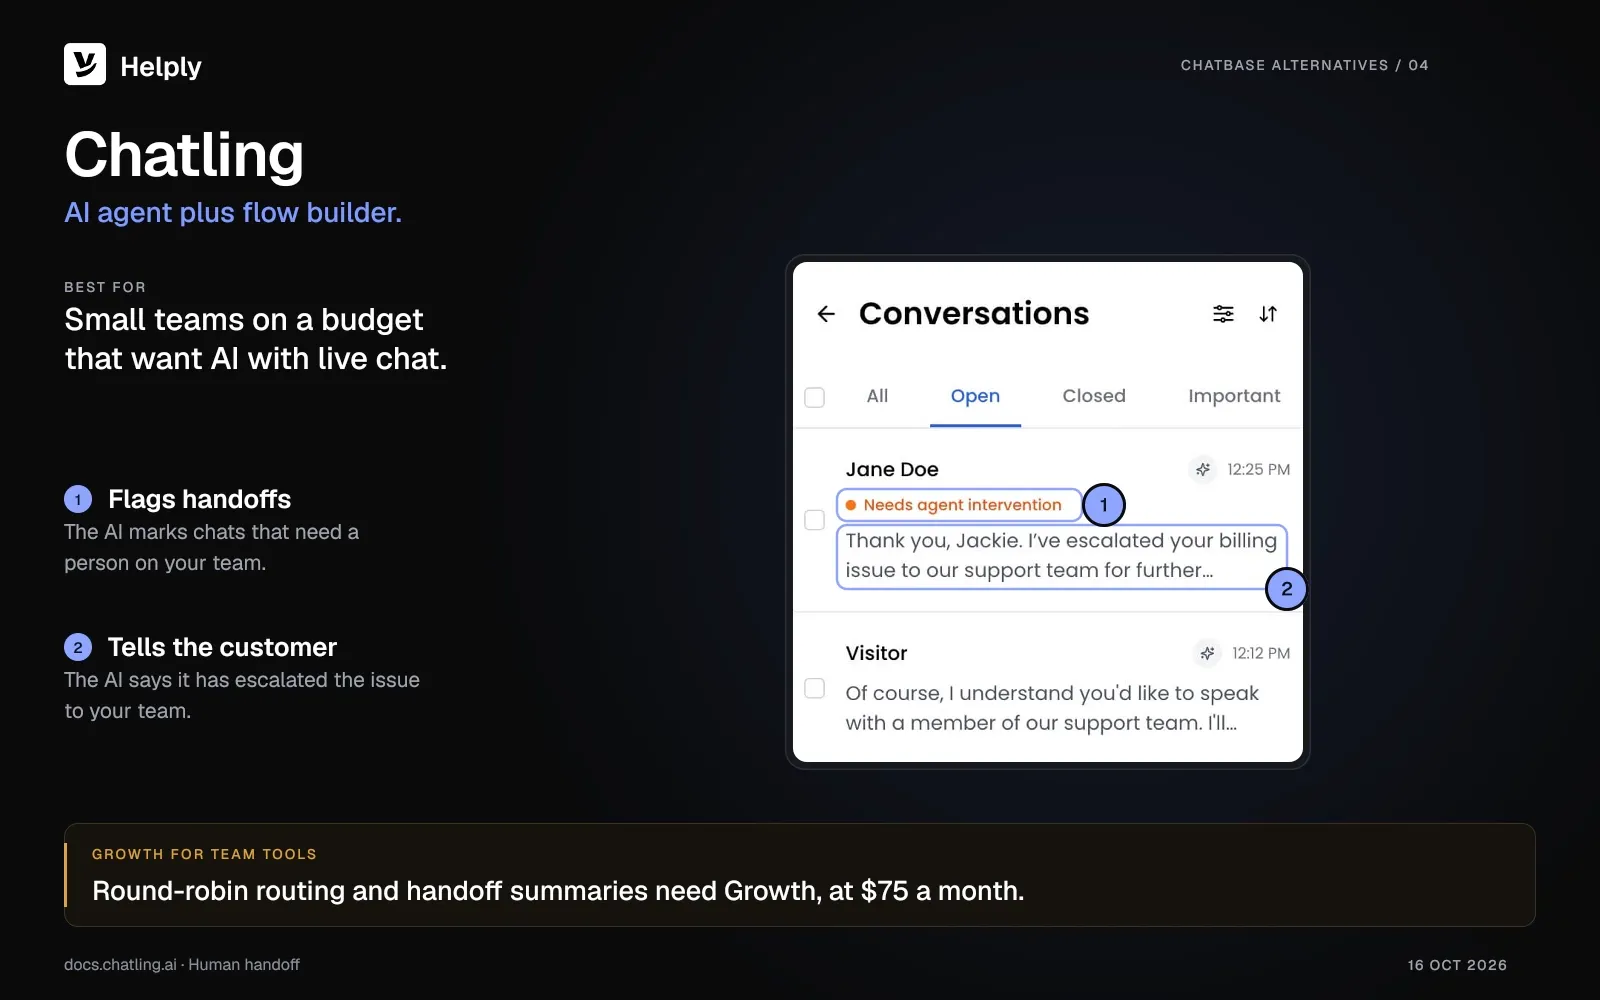Click the 12:25 PM timestamp

1258,469
